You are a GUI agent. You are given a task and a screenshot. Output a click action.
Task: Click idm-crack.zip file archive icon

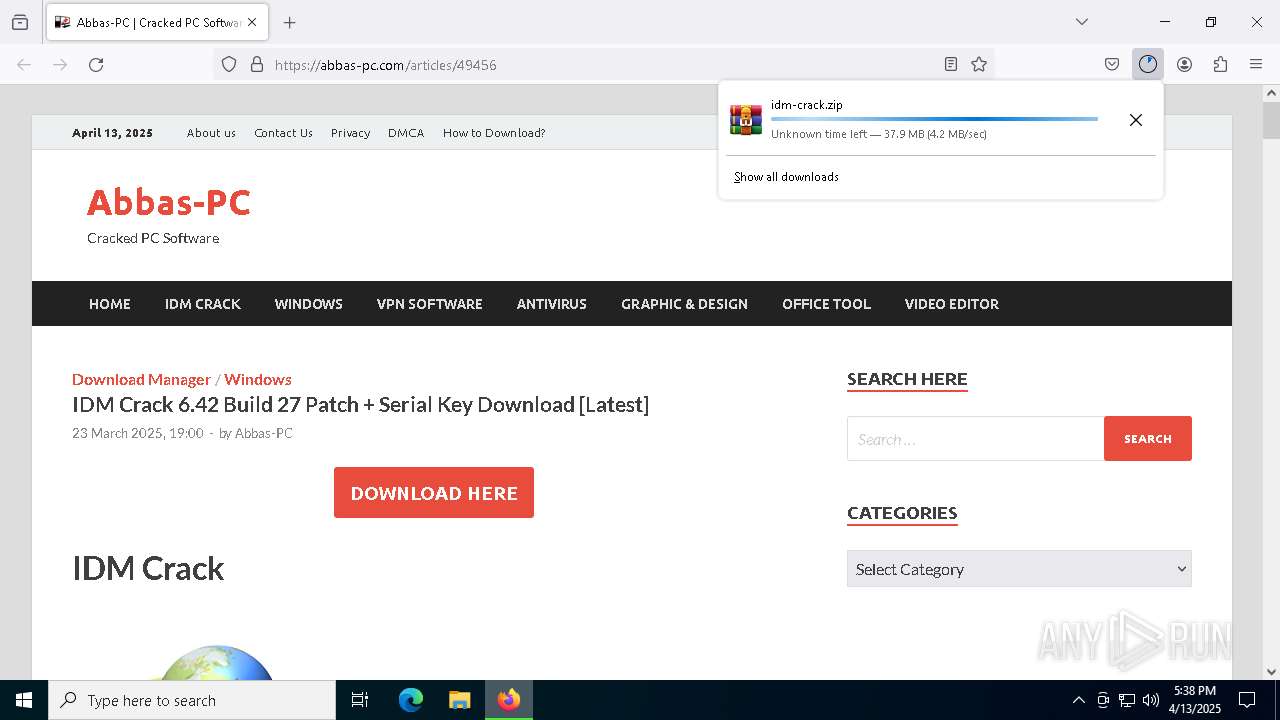pyautogui.click(x=746, y=119)
